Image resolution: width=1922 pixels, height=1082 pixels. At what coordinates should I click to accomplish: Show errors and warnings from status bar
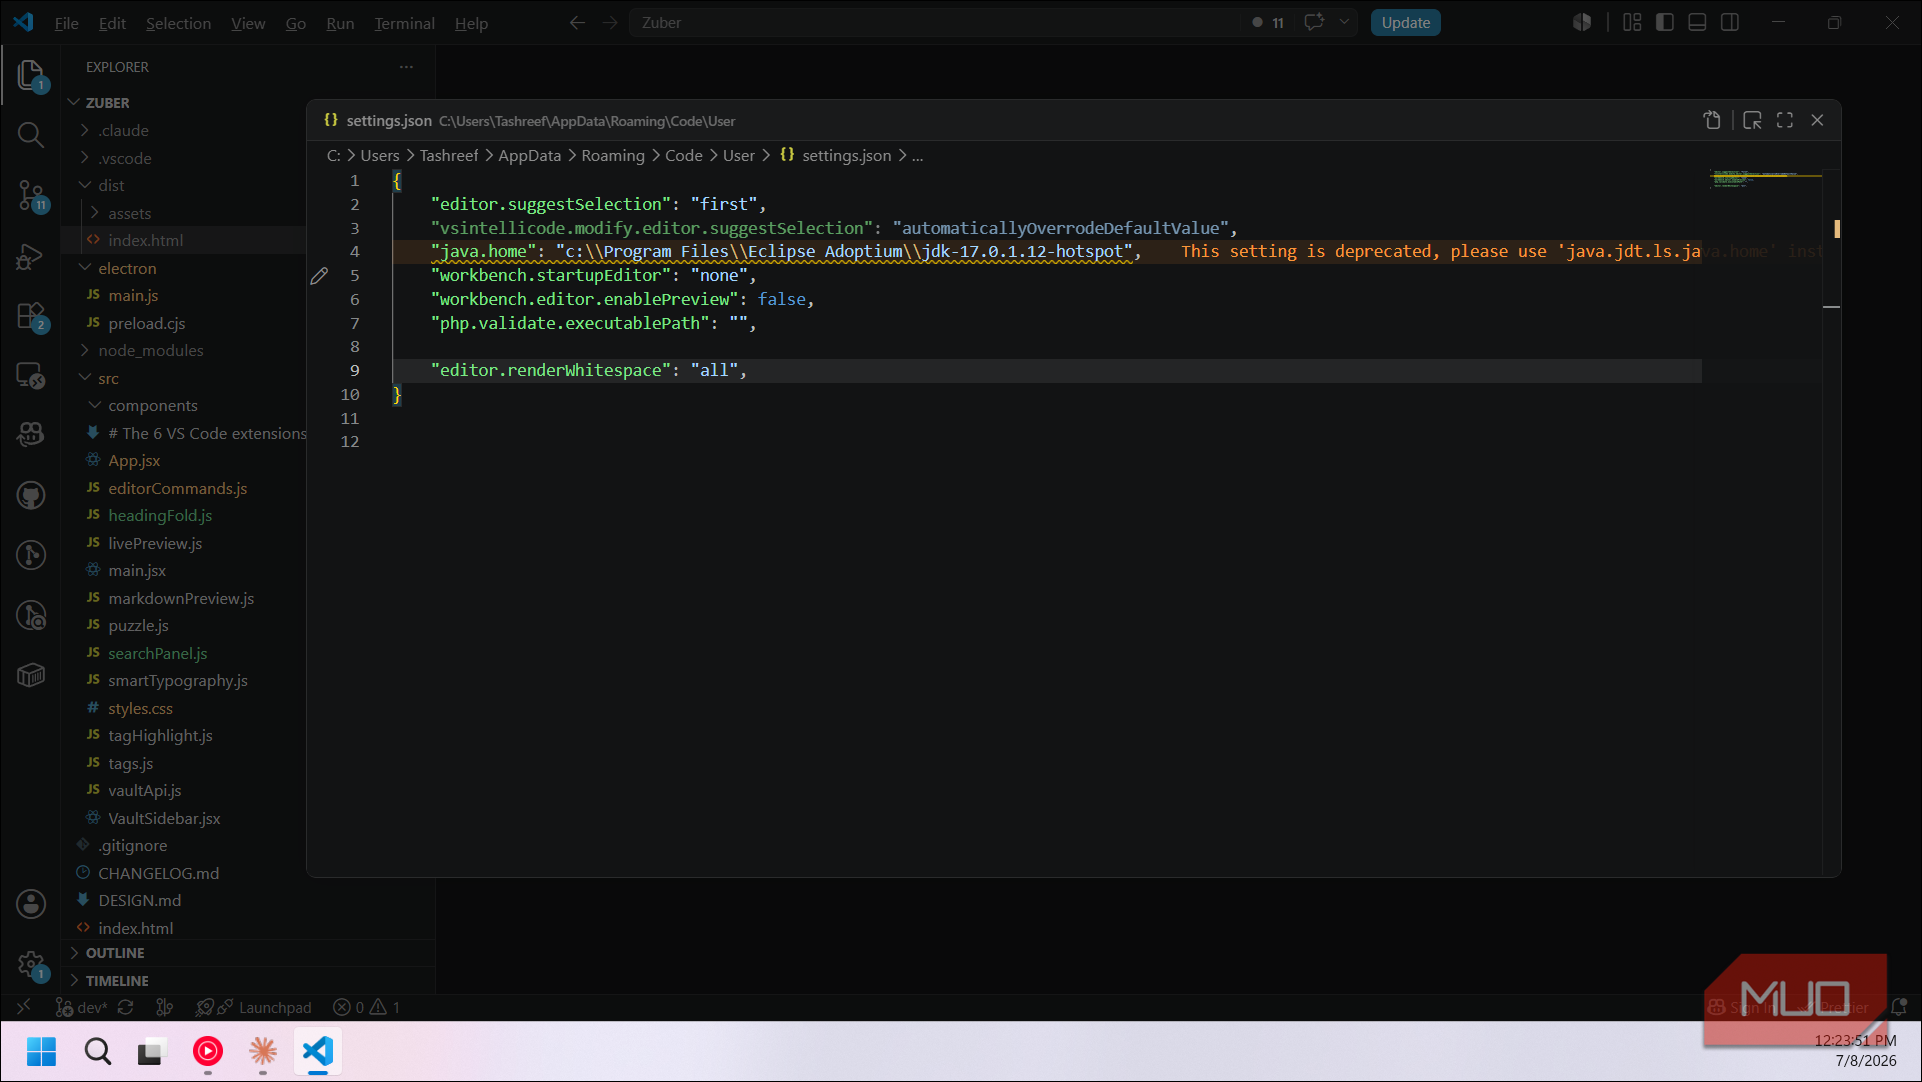pos(367,1007)
